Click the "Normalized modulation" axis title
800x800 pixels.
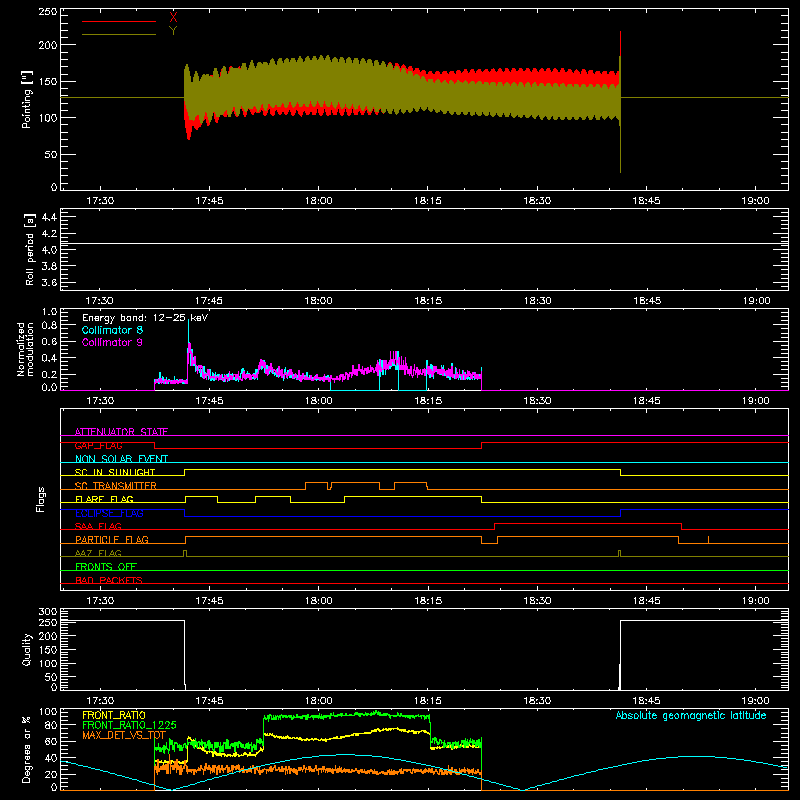(26, 349)
